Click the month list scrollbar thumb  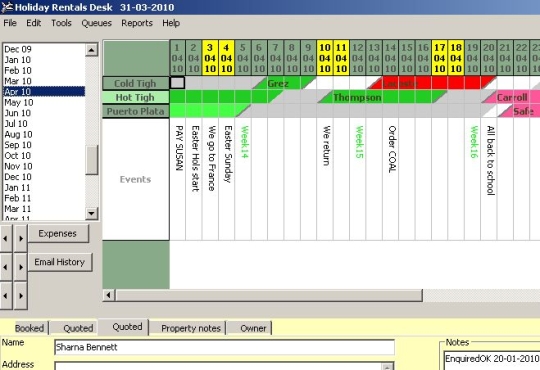(x=92, y=160)
